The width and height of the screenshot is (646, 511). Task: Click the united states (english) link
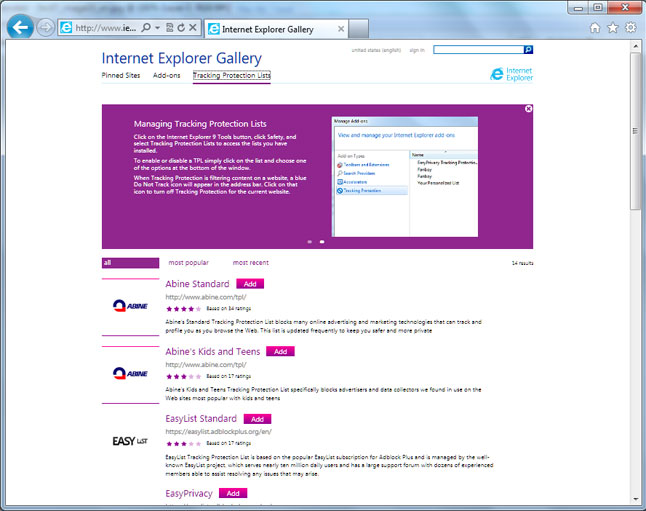pyautogui.click(x=376, y=50)
